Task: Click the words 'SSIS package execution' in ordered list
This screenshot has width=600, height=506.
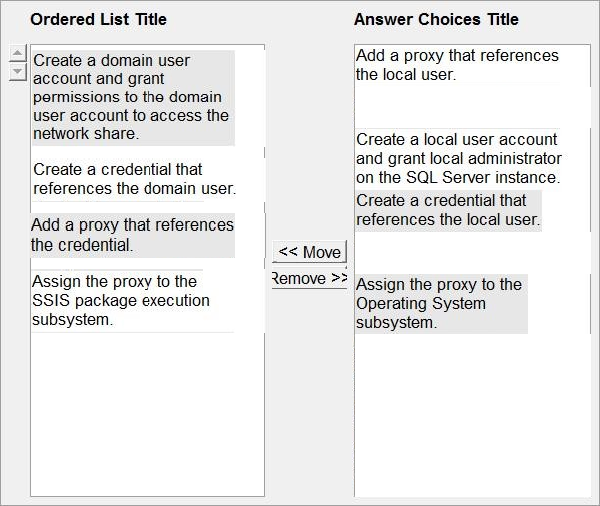Action: (121, 301)
